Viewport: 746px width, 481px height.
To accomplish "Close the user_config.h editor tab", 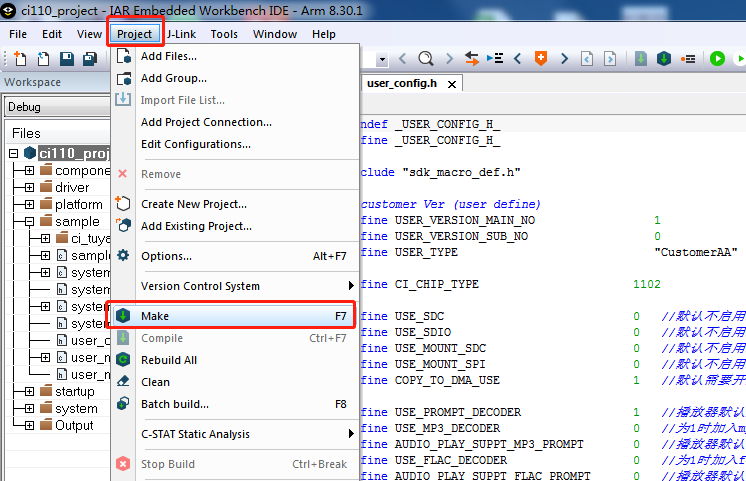I will point(452,84).
